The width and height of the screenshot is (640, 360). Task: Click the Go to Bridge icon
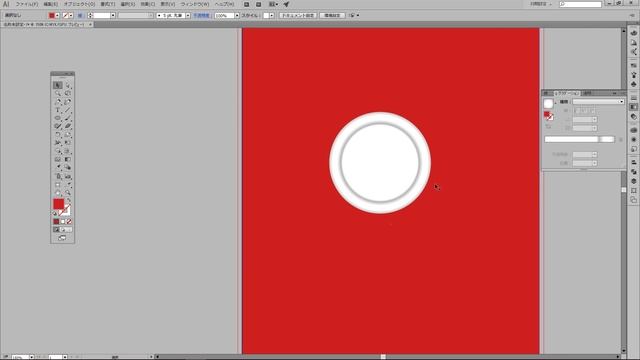tap(247, 4)
